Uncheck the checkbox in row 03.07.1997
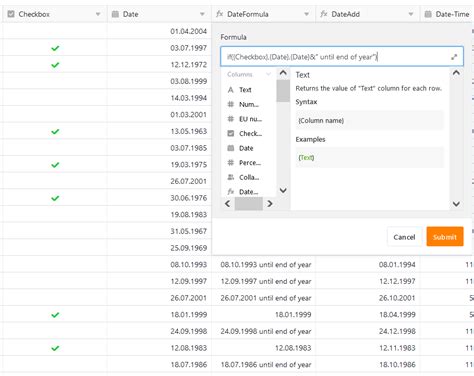Screen dimensions: 474x376 point(55,48)
